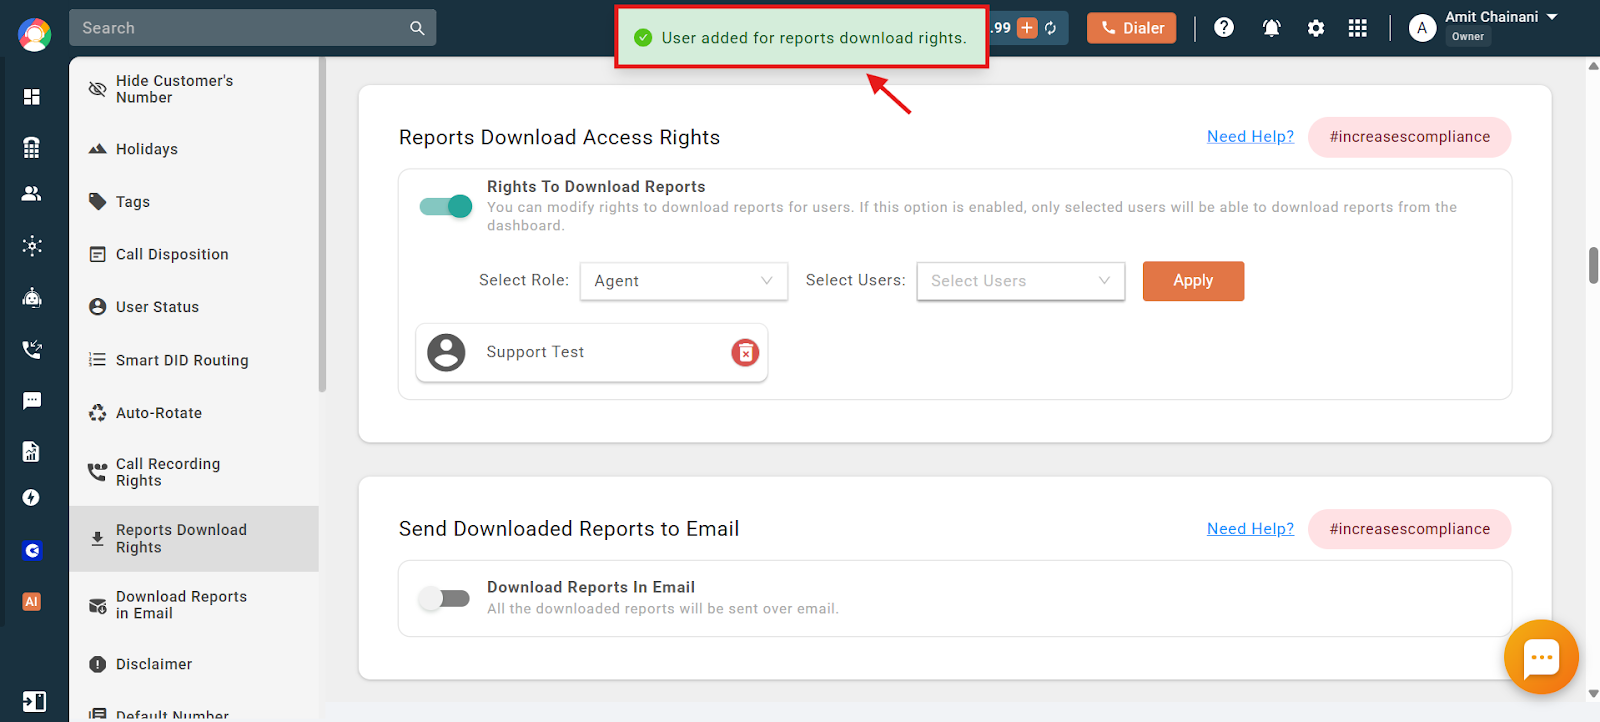This screenshot has height=722, width=1600.
Task: Click the page vertical scrollbar thumb
Action: [1593, 265]
